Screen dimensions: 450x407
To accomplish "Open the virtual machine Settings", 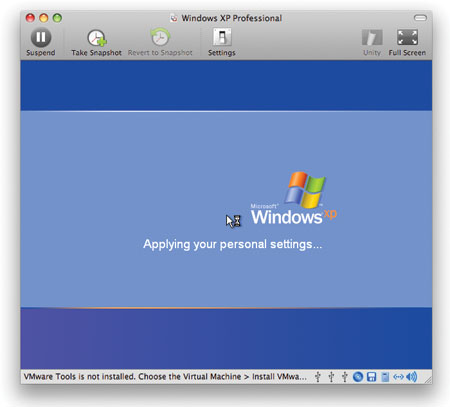I will pos(222,42).
